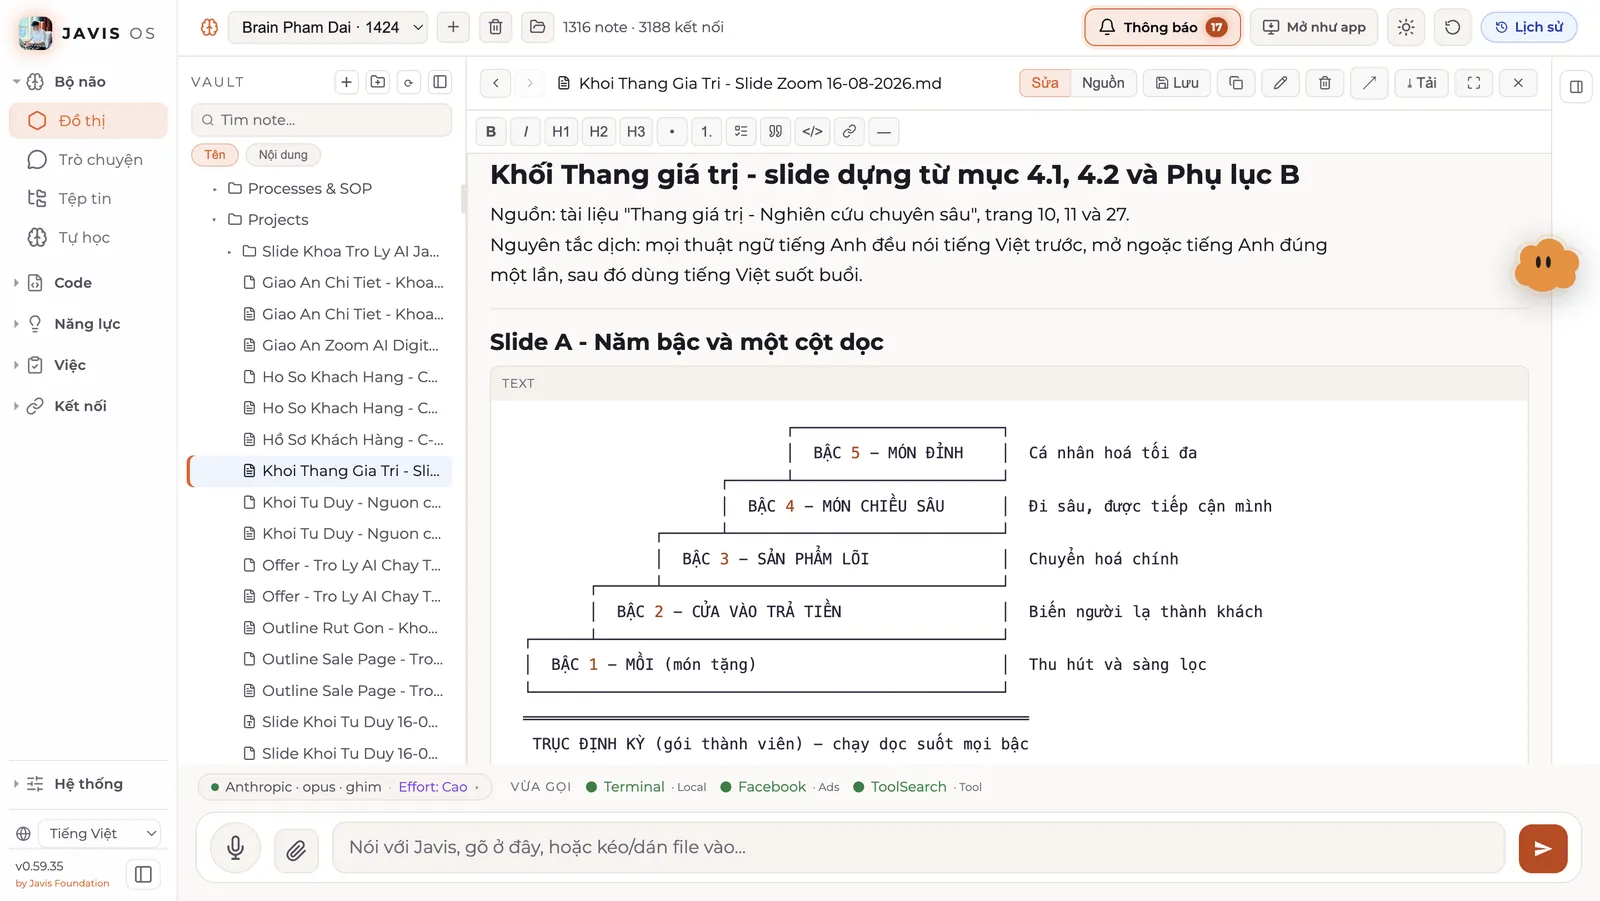The height and width of the screenshot is (901, 1600).
Task: Switch to Nguồn source view
Action: pos(1103,83)
